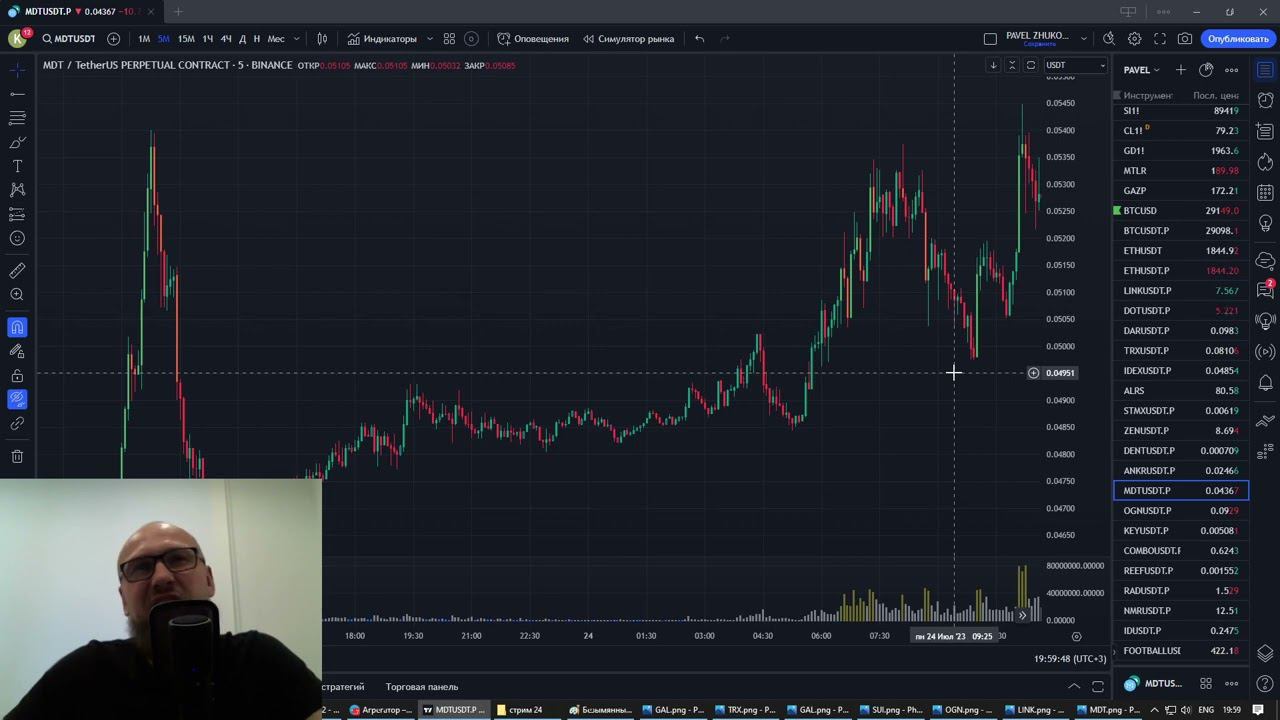Start the Симулятор рынка replay
Screen dimensions: 1280x720
[628, 39]
